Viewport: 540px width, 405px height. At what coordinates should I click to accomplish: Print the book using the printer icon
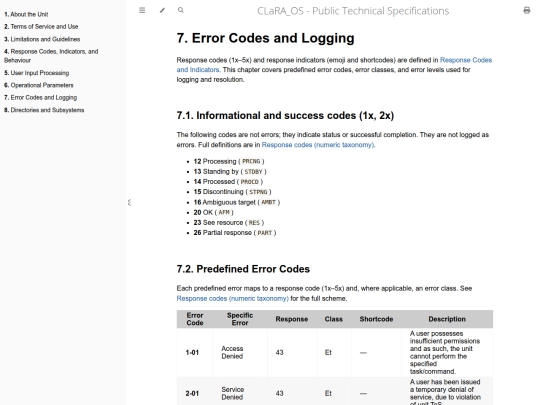tap(527, 10)
